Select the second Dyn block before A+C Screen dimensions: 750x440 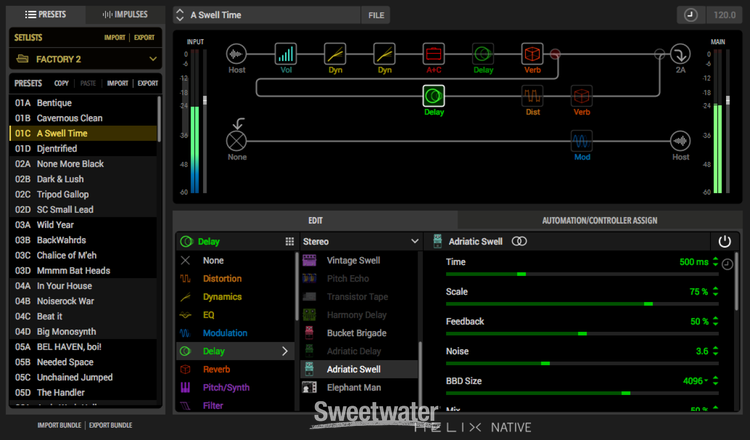pos(384,54)
